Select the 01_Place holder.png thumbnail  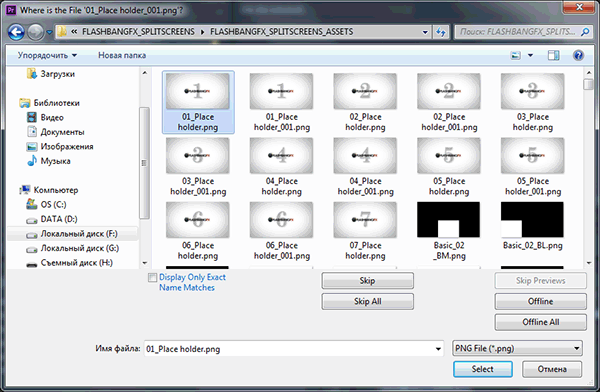tap(198, 91)
